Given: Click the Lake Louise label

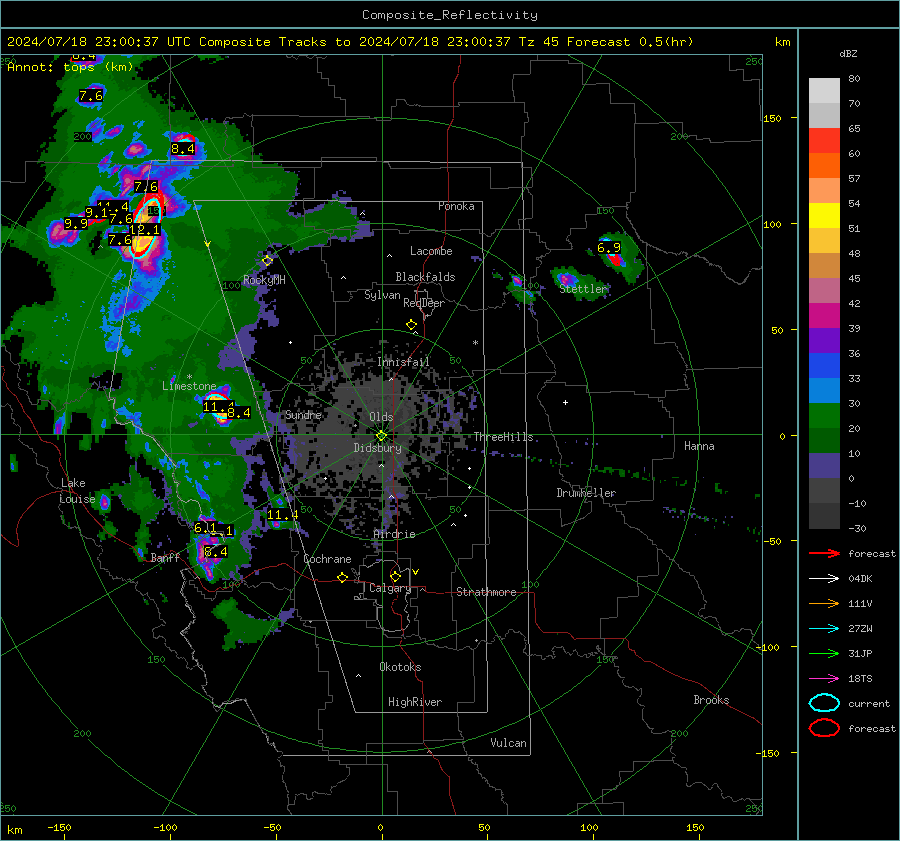Looking at the screenshot, I should pos(77,491).
